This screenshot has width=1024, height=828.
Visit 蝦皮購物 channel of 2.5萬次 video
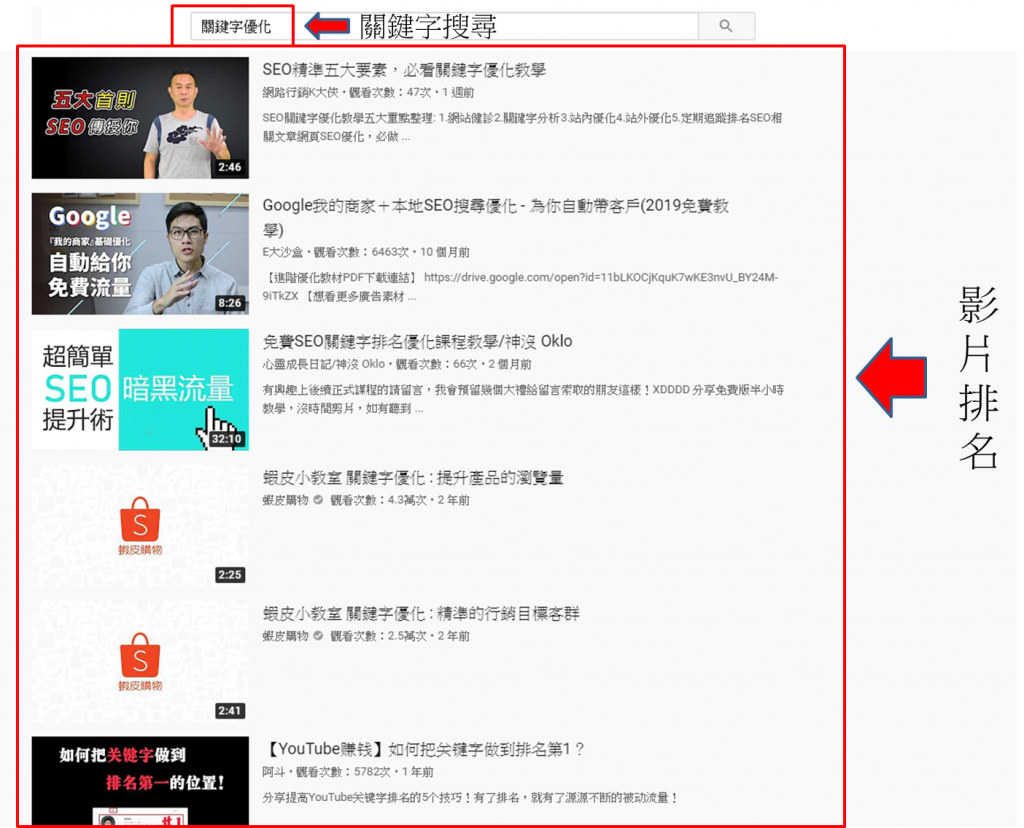coord(285,636)
